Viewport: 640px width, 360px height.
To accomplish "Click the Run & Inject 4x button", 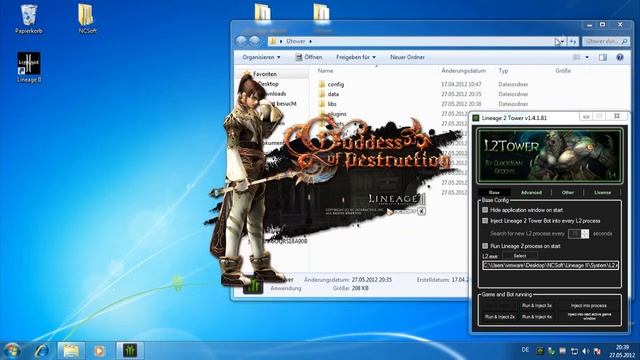I will (x=537, y=317).
